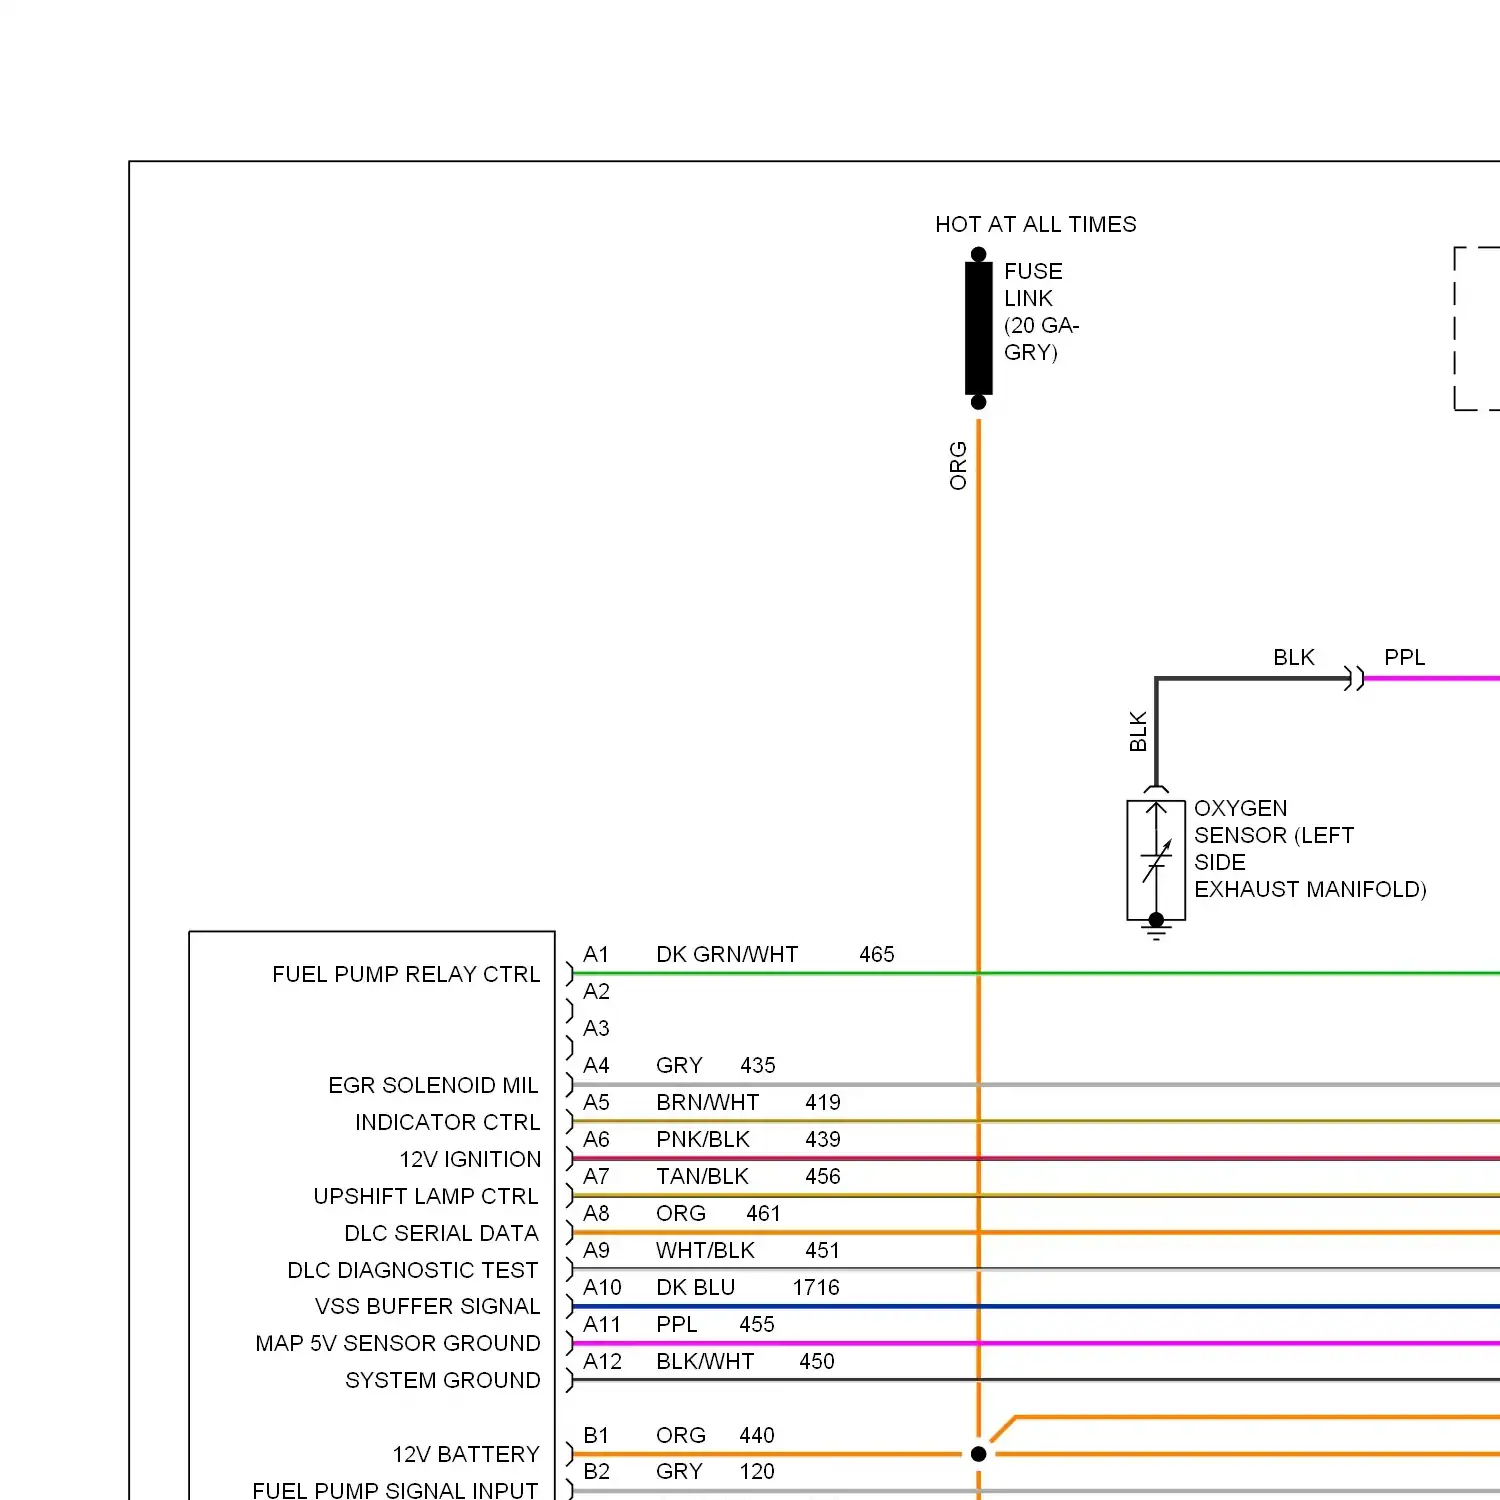Viewport: 1500px width, 1500px height.
Task: Click the vertical BLK label above the oxygen sensor
Action: click(1138, 731)
